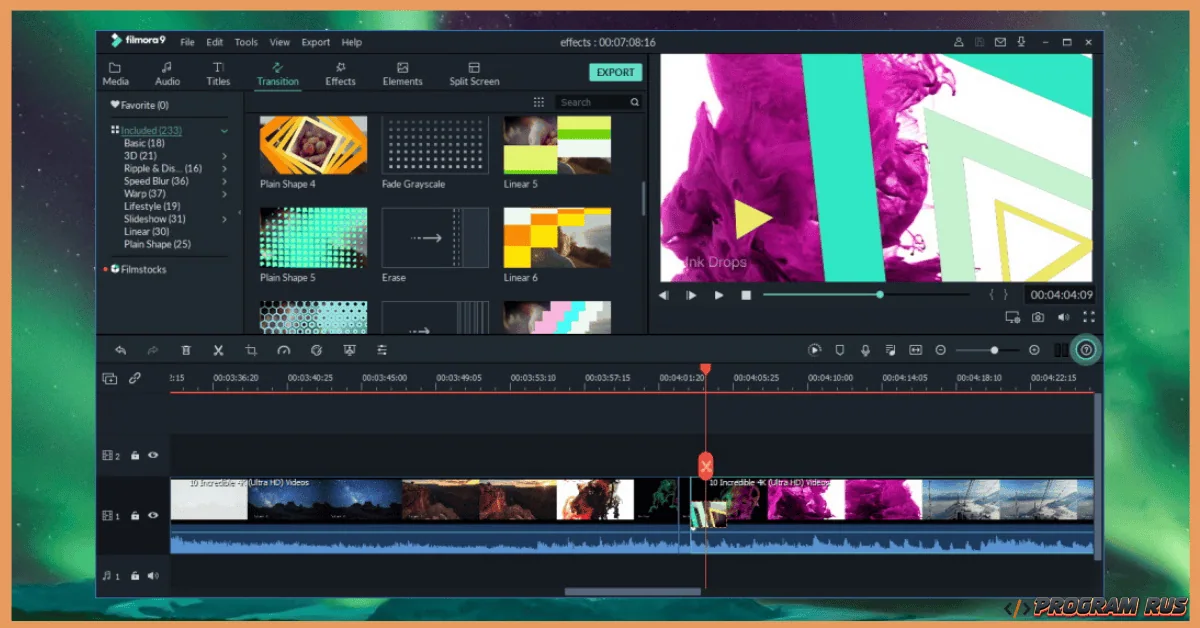Screen dimensions: 1200x628
Task: Open the Effects tab
Action: (340, 74)
